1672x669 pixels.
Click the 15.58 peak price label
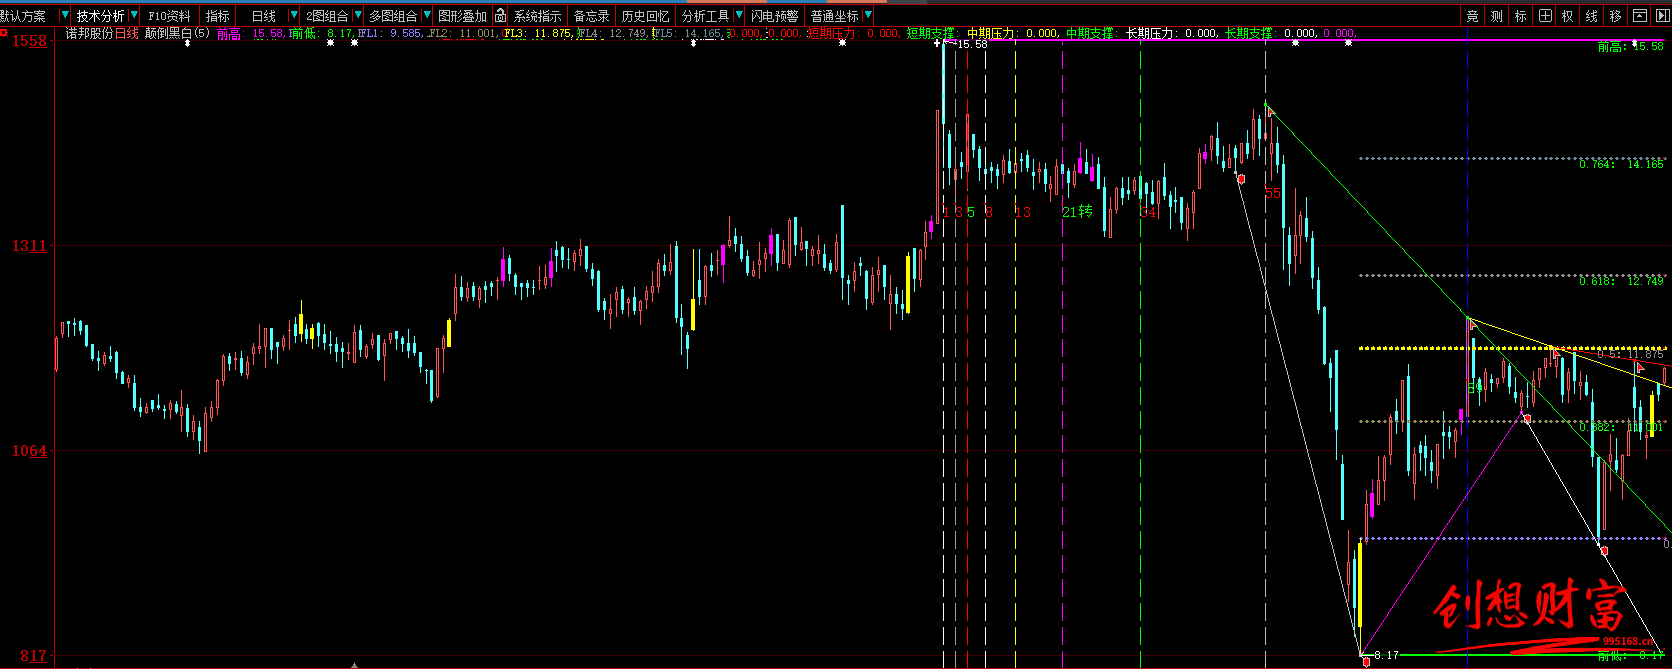(972, 44)
